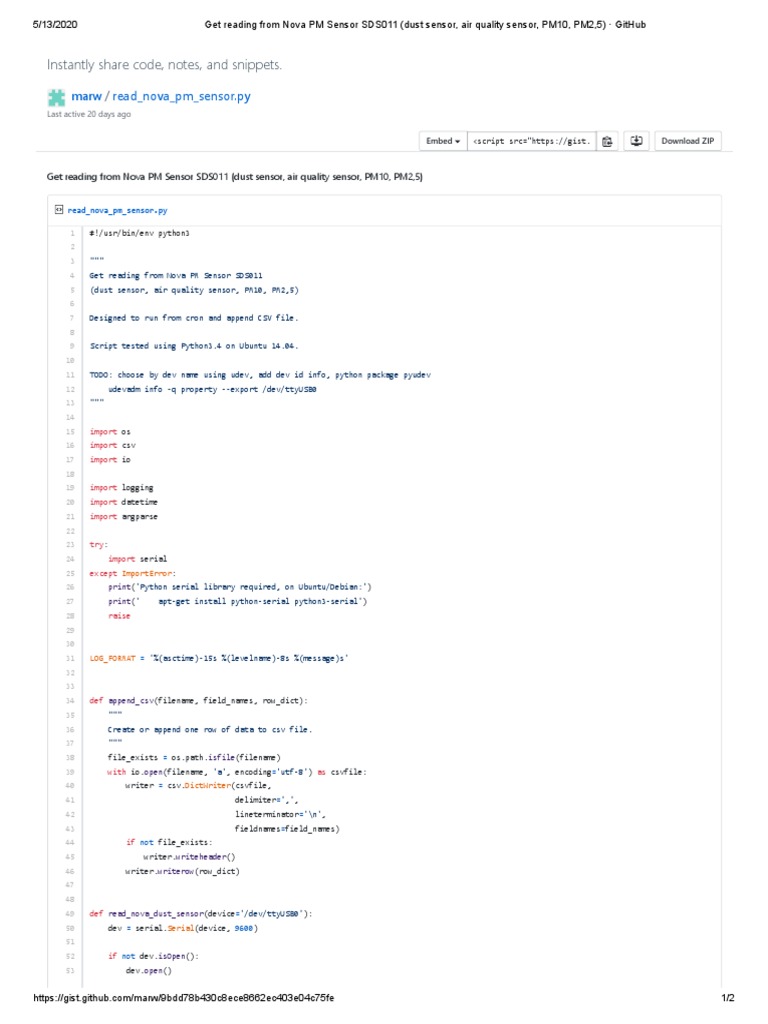
Task: Click the 'import logging' code line
Action: tap(121, 488)
